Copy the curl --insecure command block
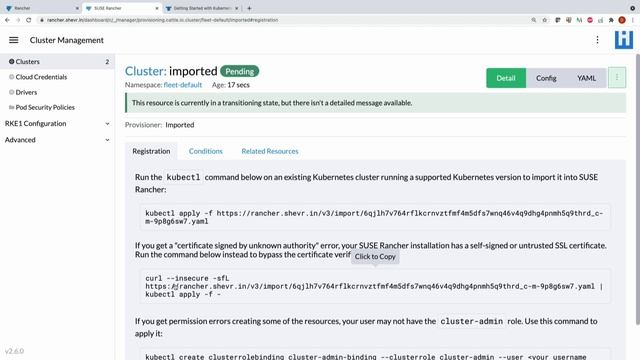This screenshot has width=640, height=360. point(375,286)
